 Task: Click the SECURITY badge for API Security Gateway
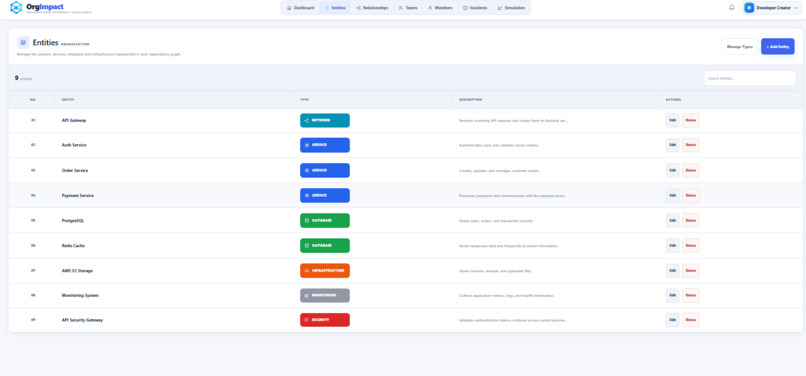[x=325, y=320]
